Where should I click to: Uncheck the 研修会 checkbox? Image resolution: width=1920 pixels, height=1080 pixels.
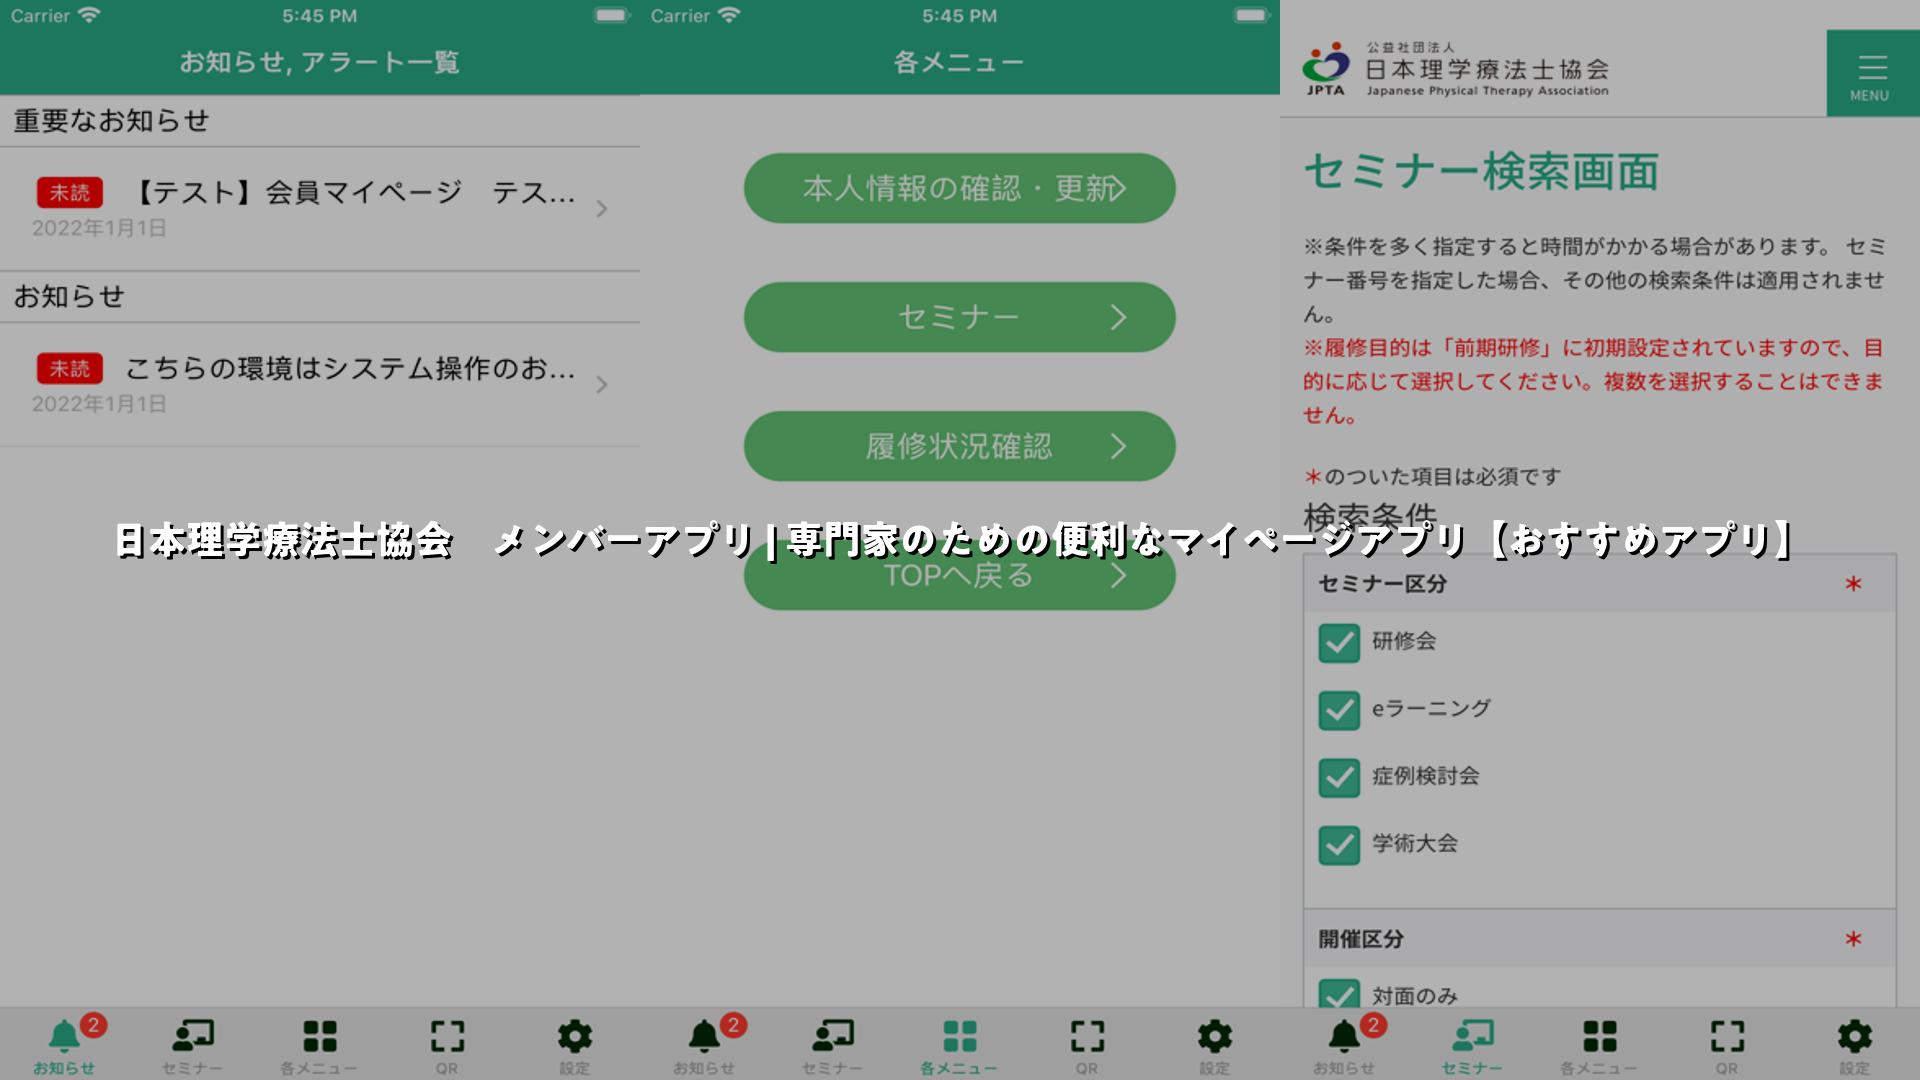point(1339,643)
